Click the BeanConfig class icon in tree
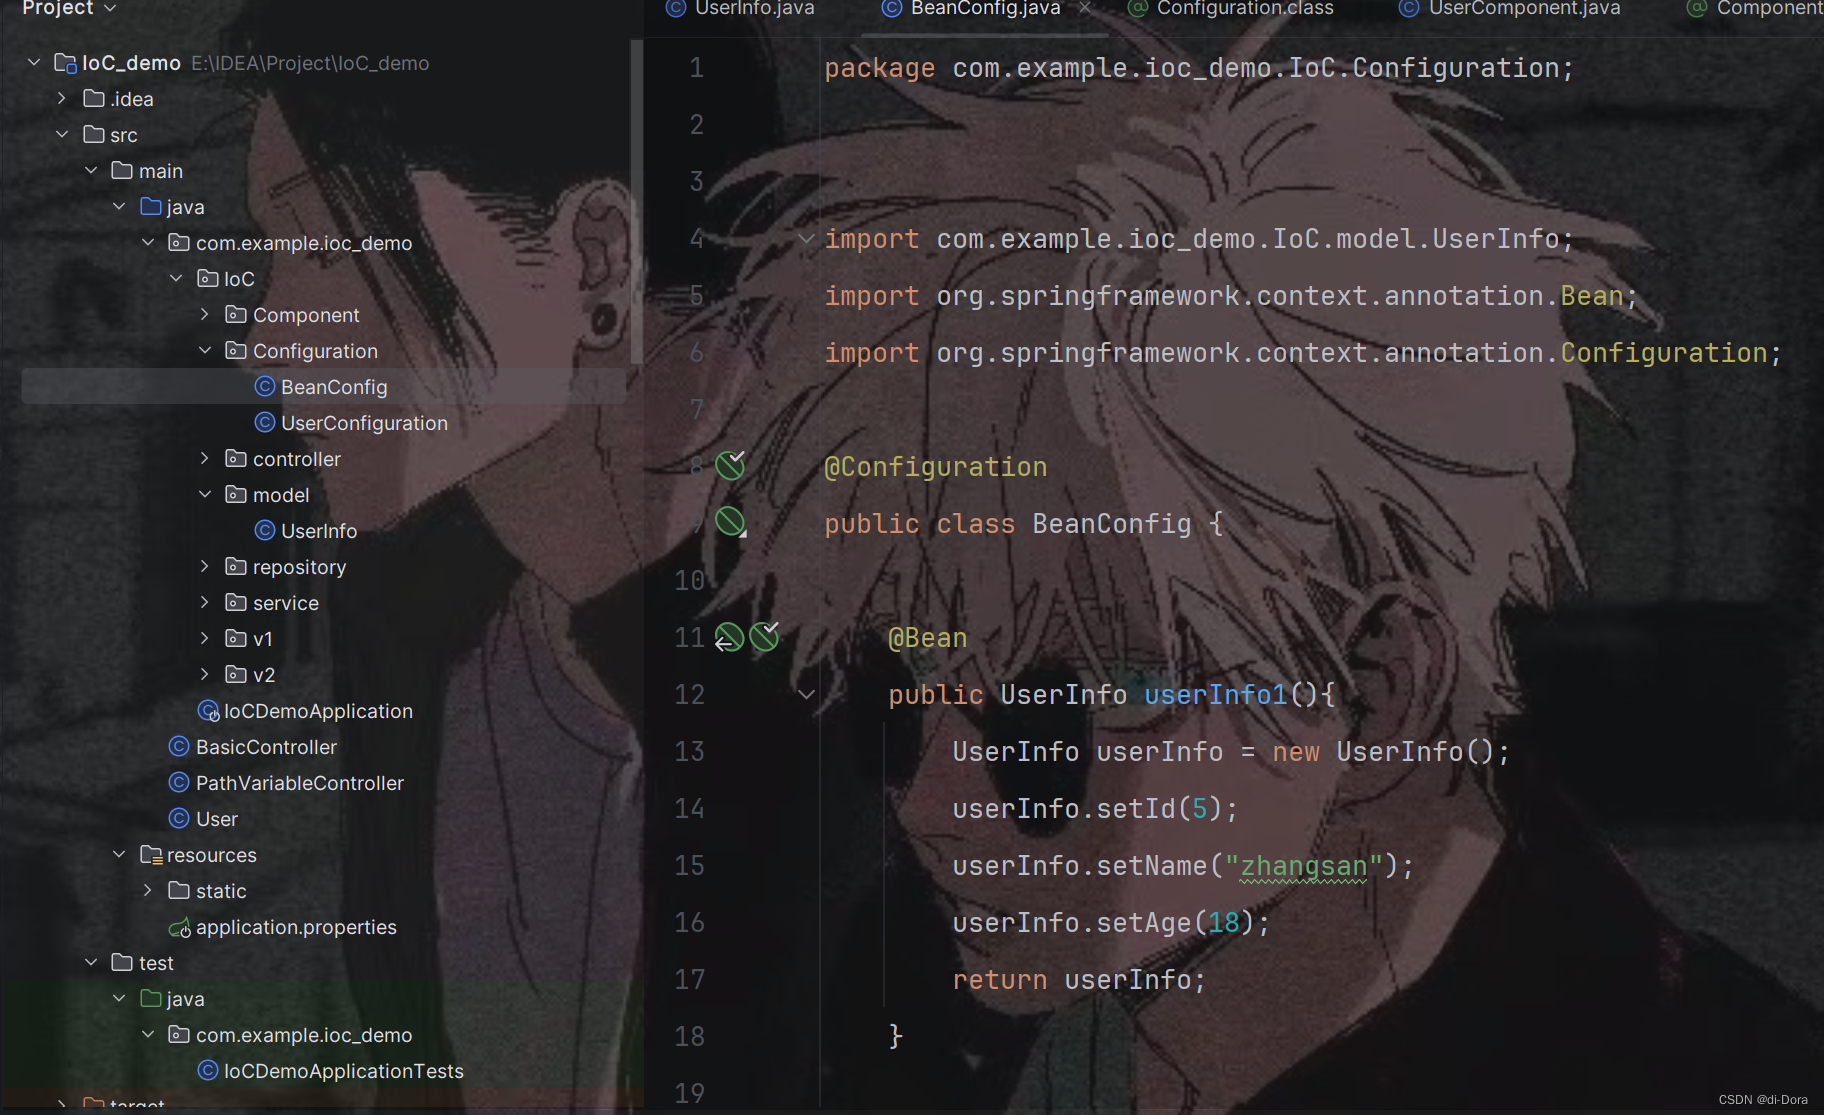This screenshot has width=1824, height=1115. pyautogui.click(x=265, y=387)
